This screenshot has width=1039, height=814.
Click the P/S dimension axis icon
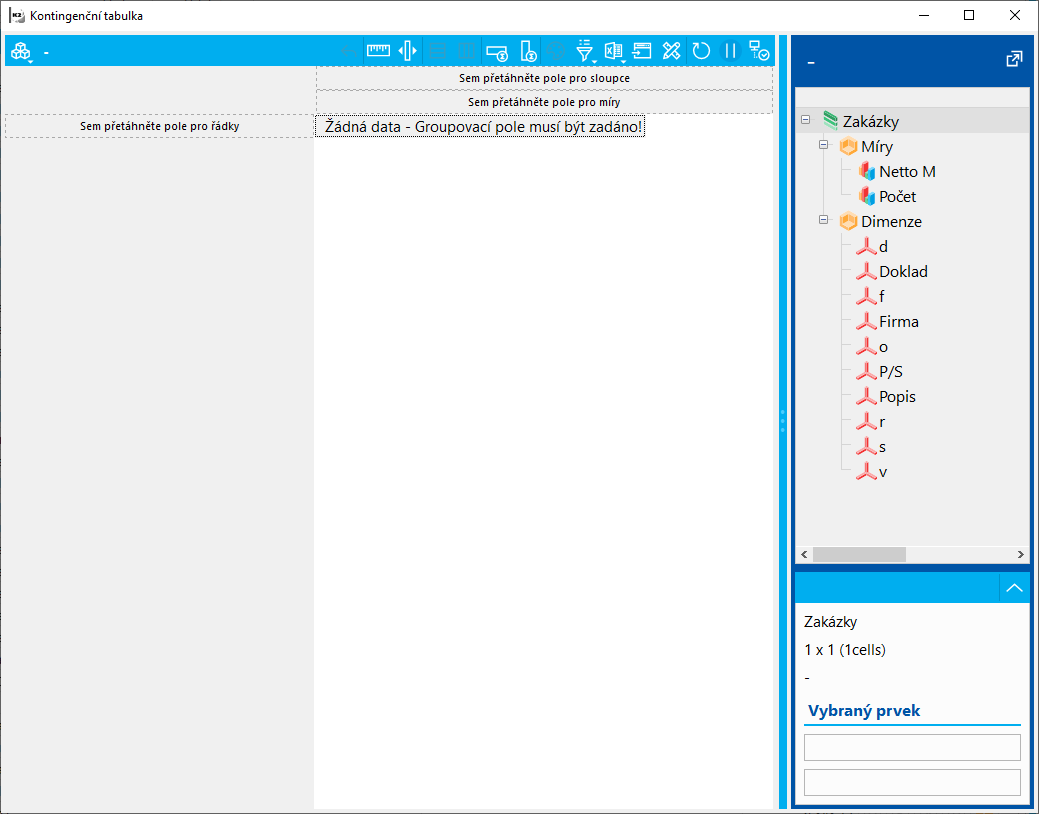pyautogui.click(x=866, y=371)
